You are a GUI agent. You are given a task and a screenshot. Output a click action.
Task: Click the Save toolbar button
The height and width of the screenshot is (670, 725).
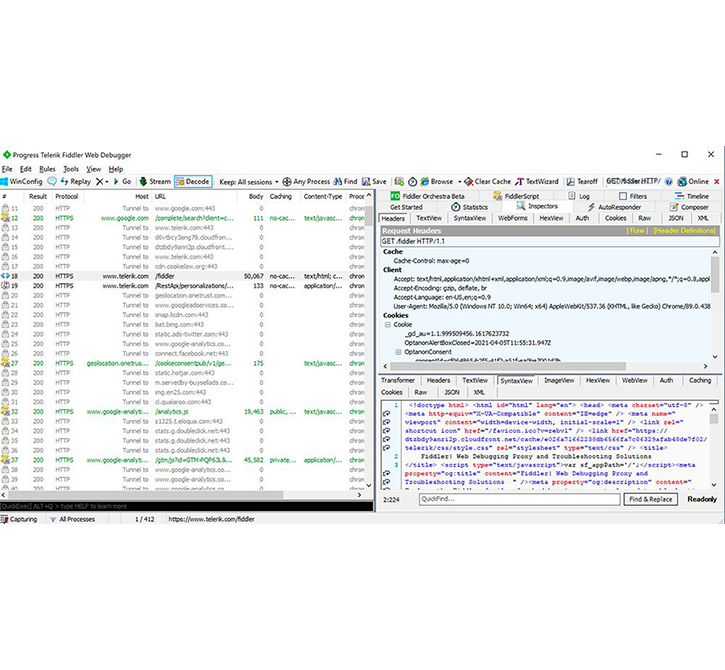coord(374,182)
